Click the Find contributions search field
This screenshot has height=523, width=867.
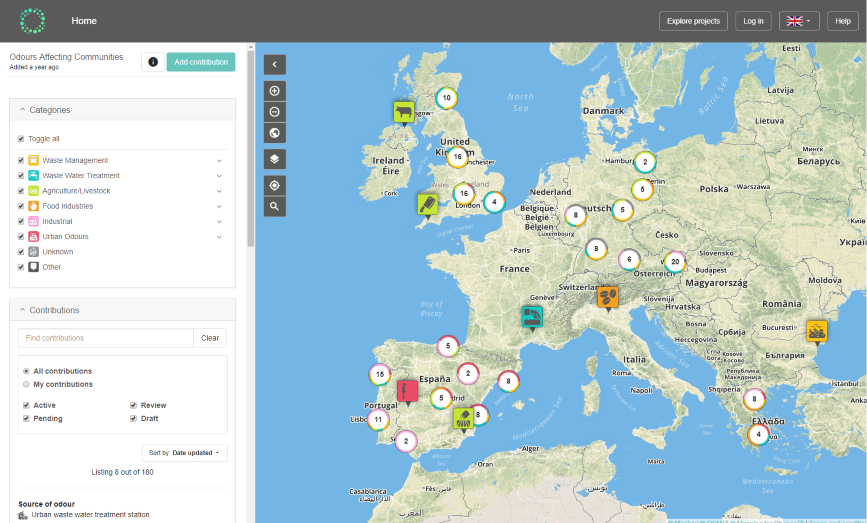point(106,338)
